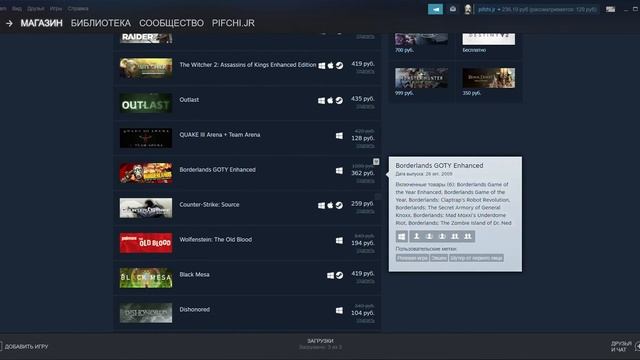Screen dimensions: 640x360
Task: Switch to Big Picture mode icon
Action: (610, 9)
